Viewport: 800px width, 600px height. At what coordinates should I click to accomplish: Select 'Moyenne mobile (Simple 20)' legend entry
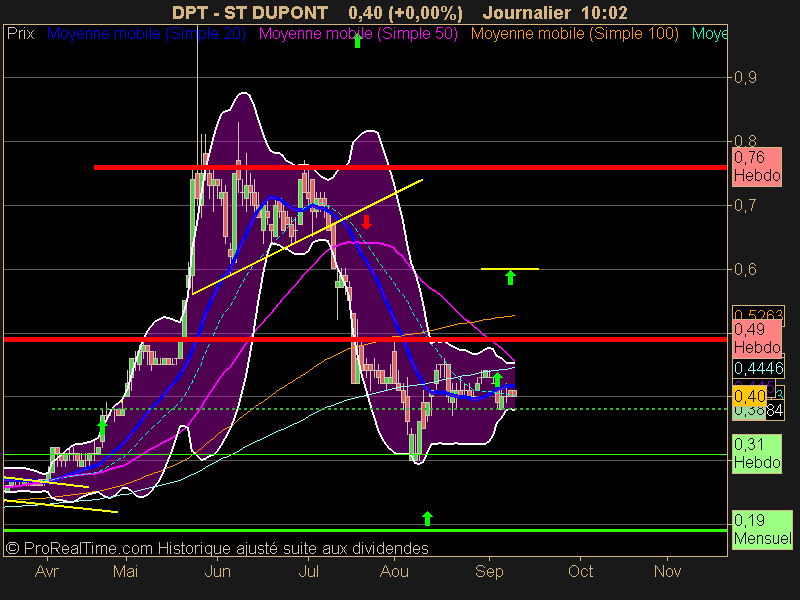pyautogui.click(x=146, y=34)
